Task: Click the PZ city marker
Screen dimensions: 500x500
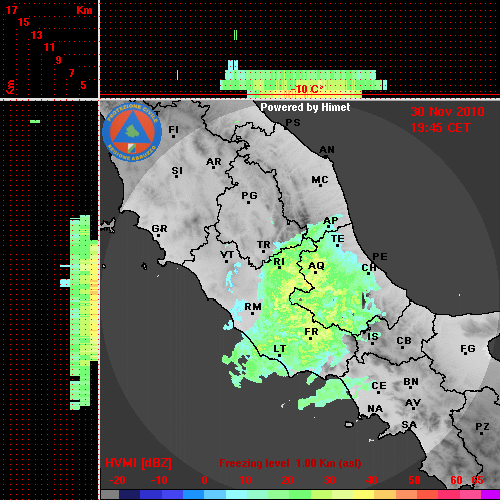Action: pos(482,434)
